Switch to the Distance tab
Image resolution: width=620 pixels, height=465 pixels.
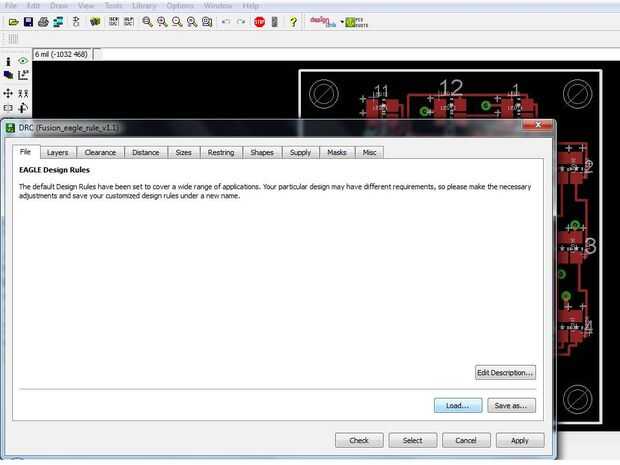tap(146, 153)
